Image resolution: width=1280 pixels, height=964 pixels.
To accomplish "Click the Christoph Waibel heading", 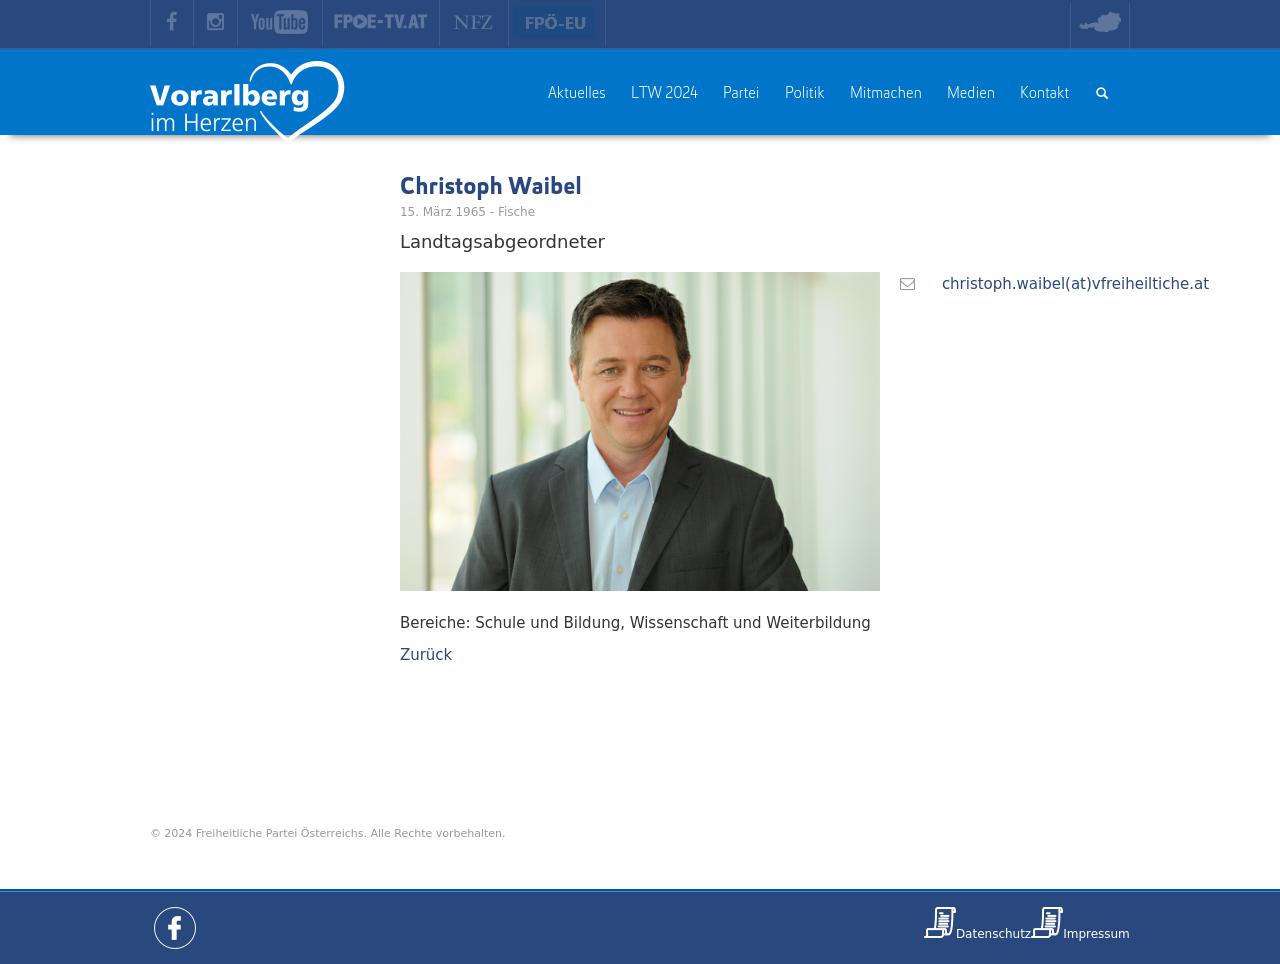I will tap(490, 186).
